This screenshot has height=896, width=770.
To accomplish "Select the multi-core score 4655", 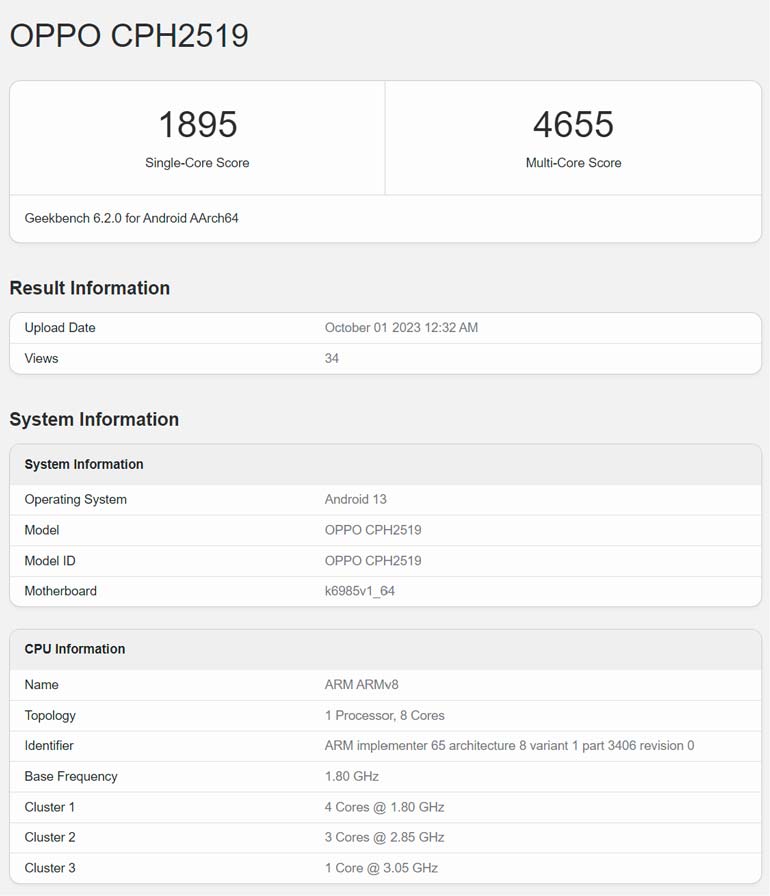I will 574,124.
